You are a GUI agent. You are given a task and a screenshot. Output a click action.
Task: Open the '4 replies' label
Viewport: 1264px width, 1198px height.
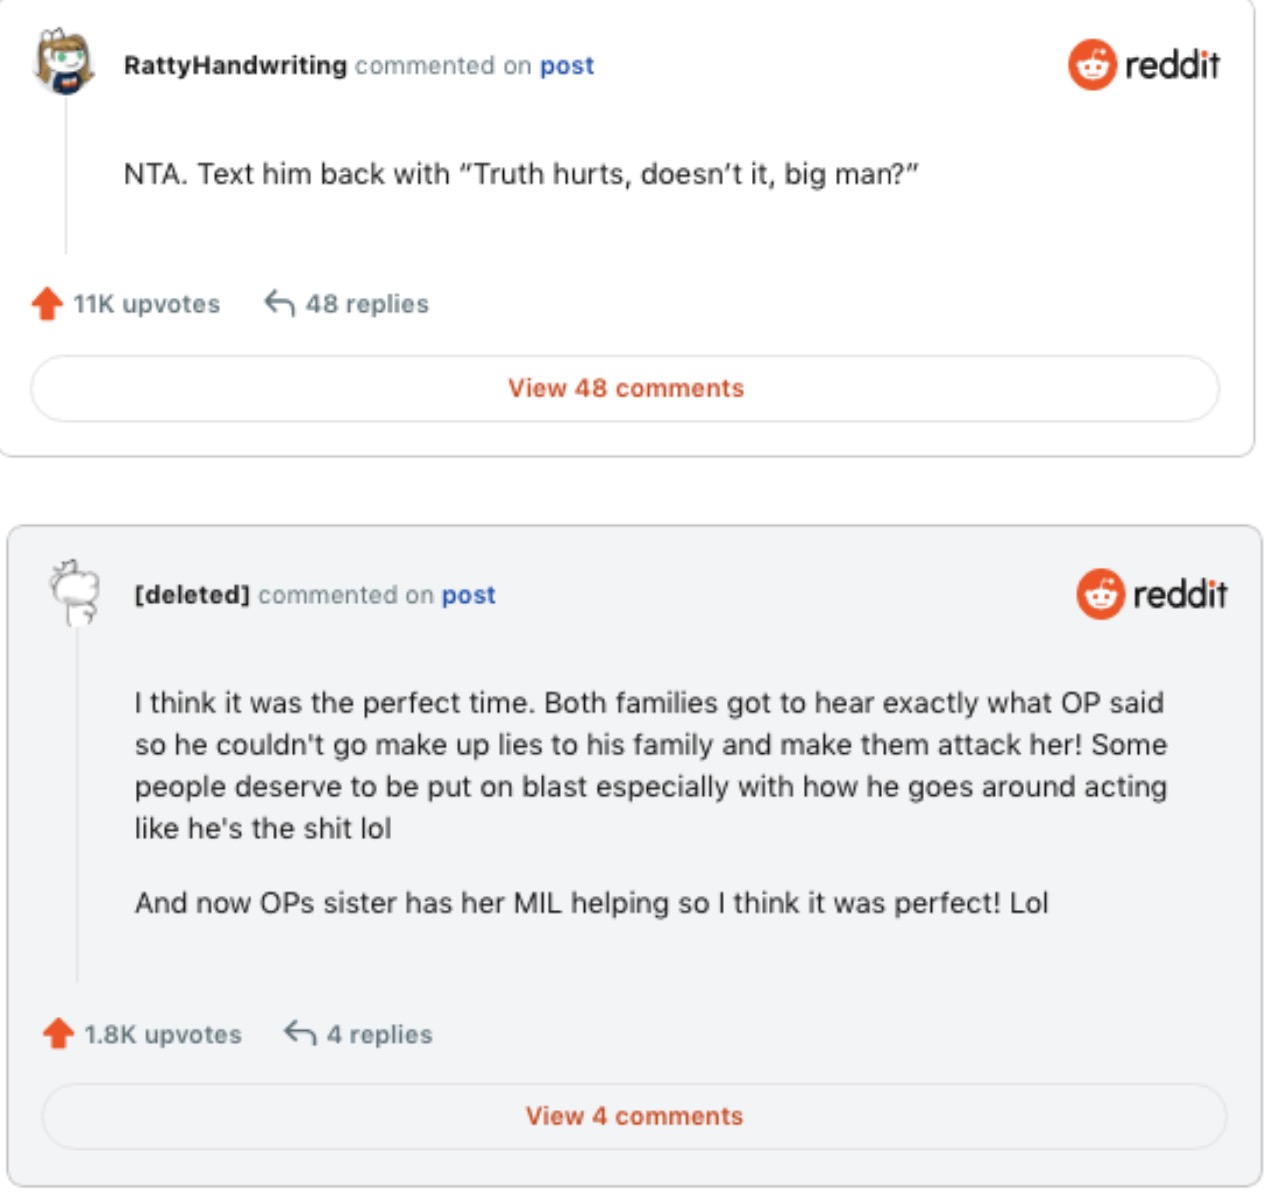pos(379,1034)
